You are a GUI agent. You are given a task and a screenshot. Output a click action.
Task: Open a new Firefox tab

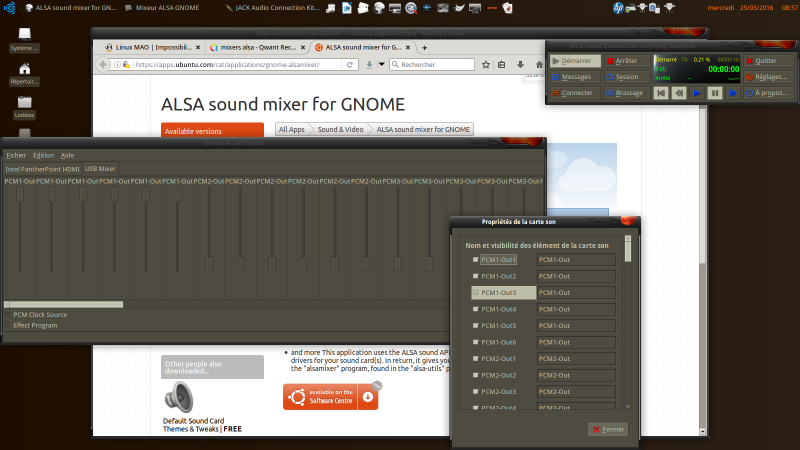point(424,47)
